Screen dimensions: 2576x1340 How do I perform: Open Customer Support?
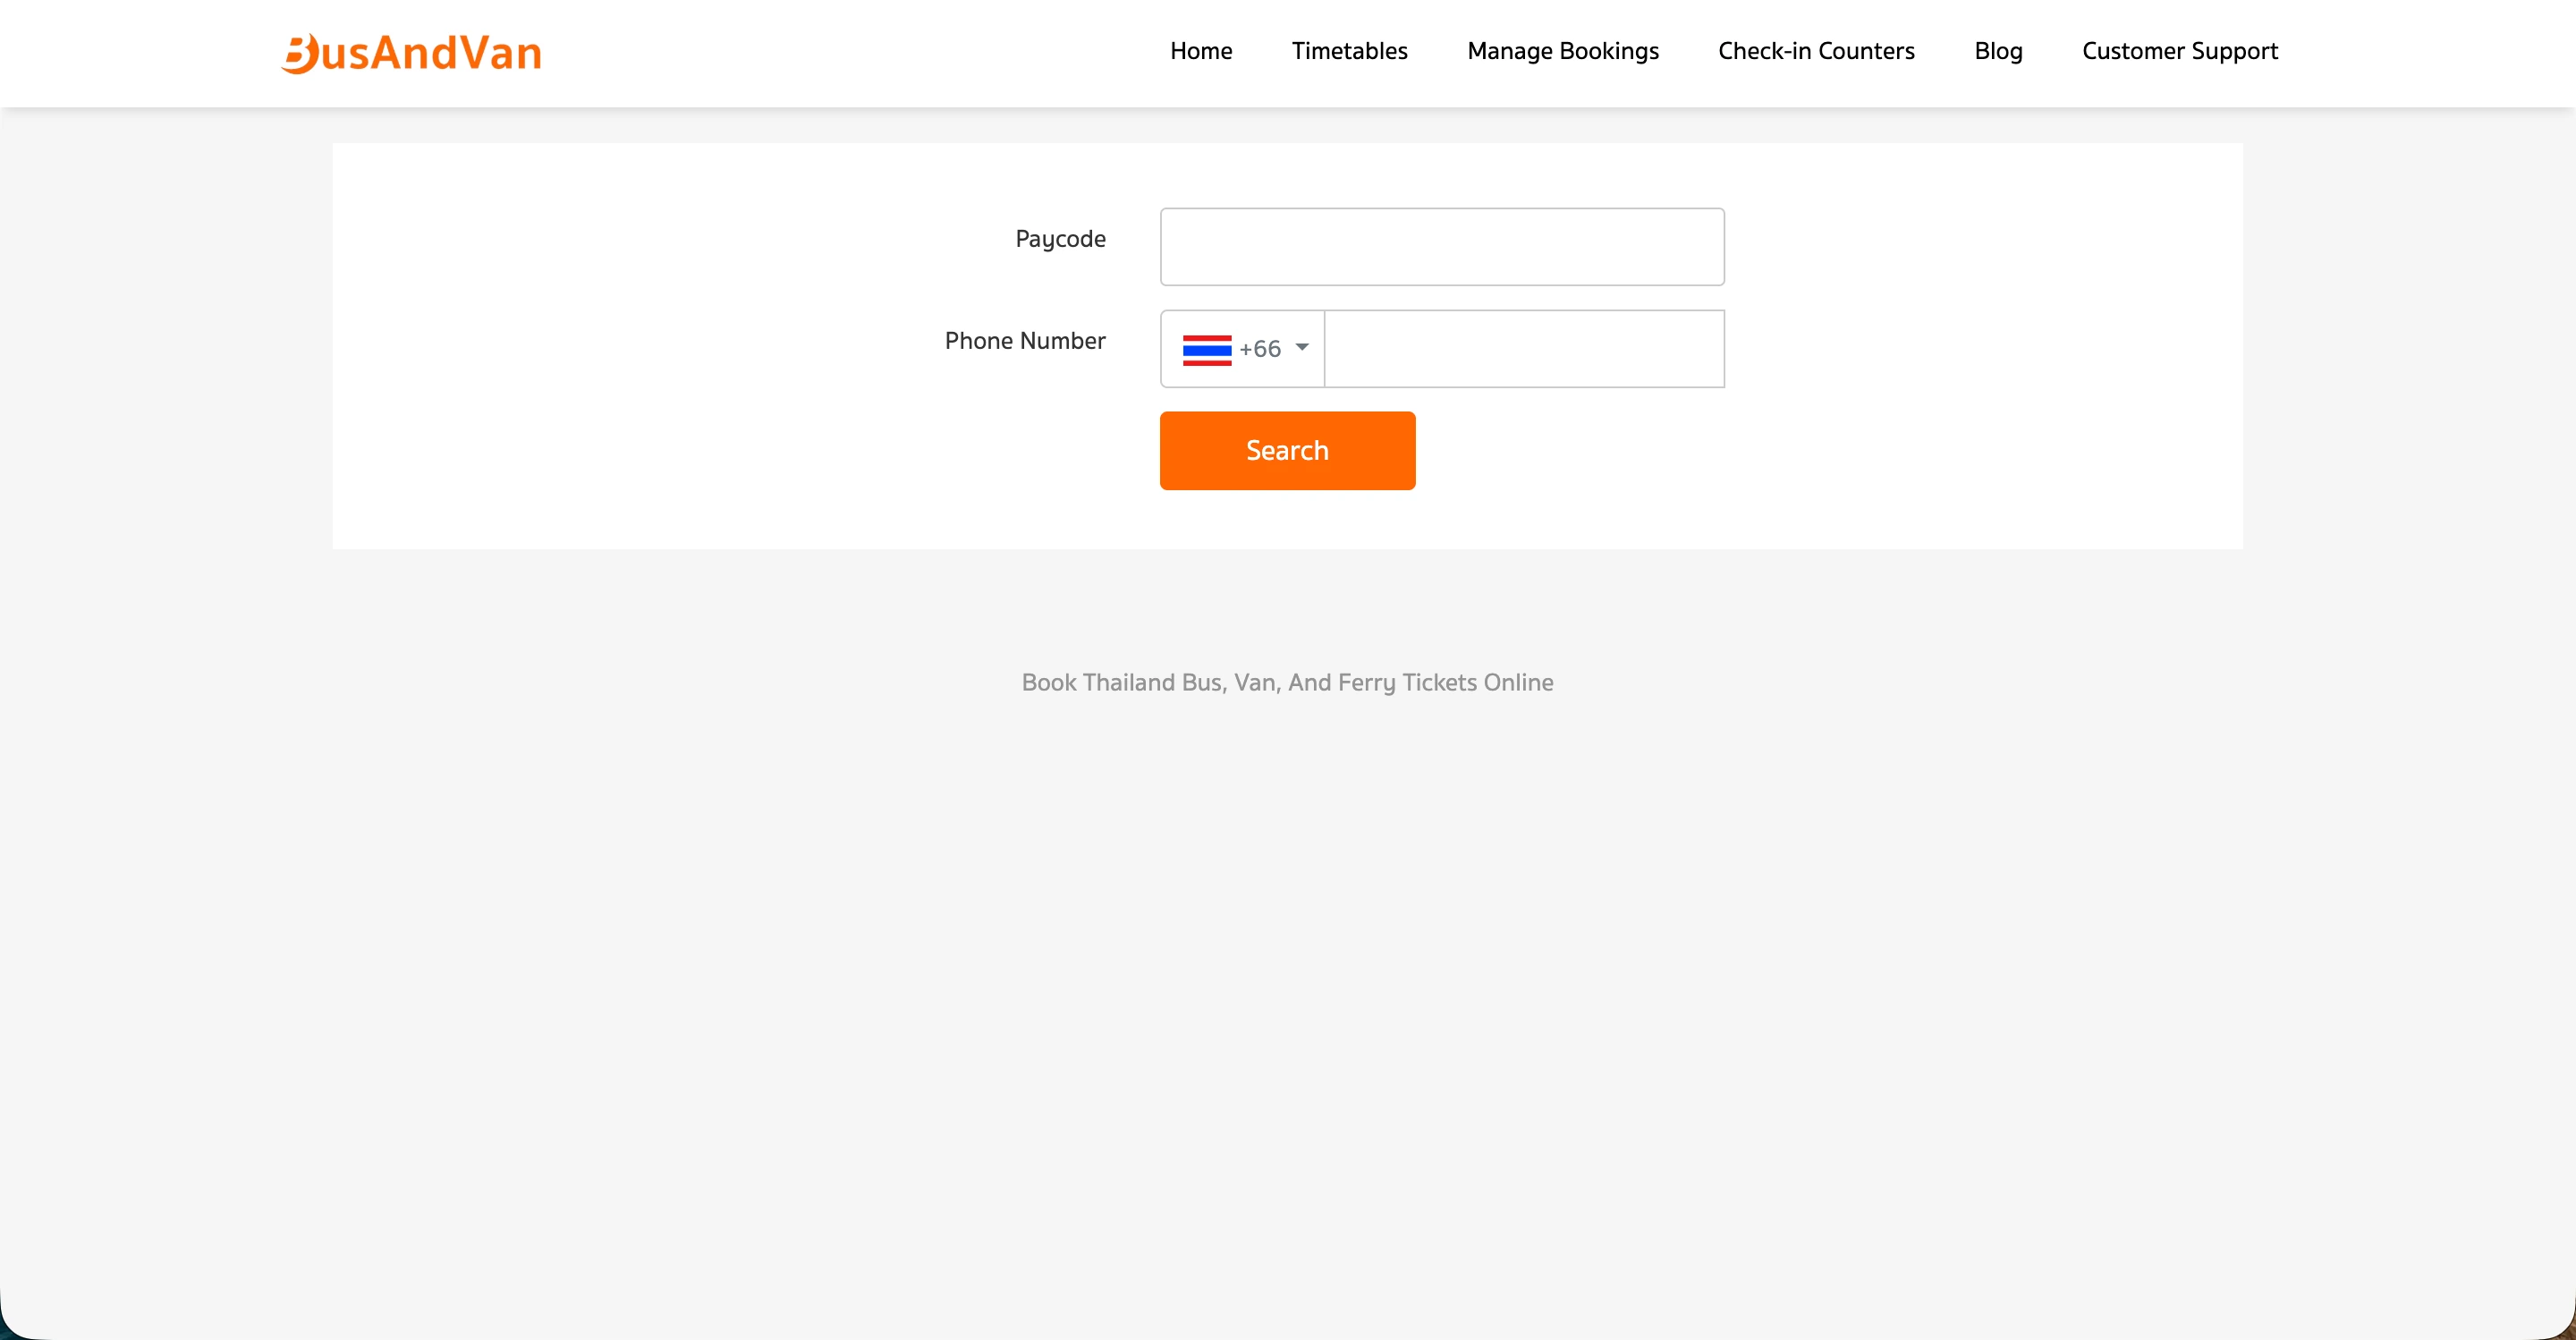point(2179,51)
